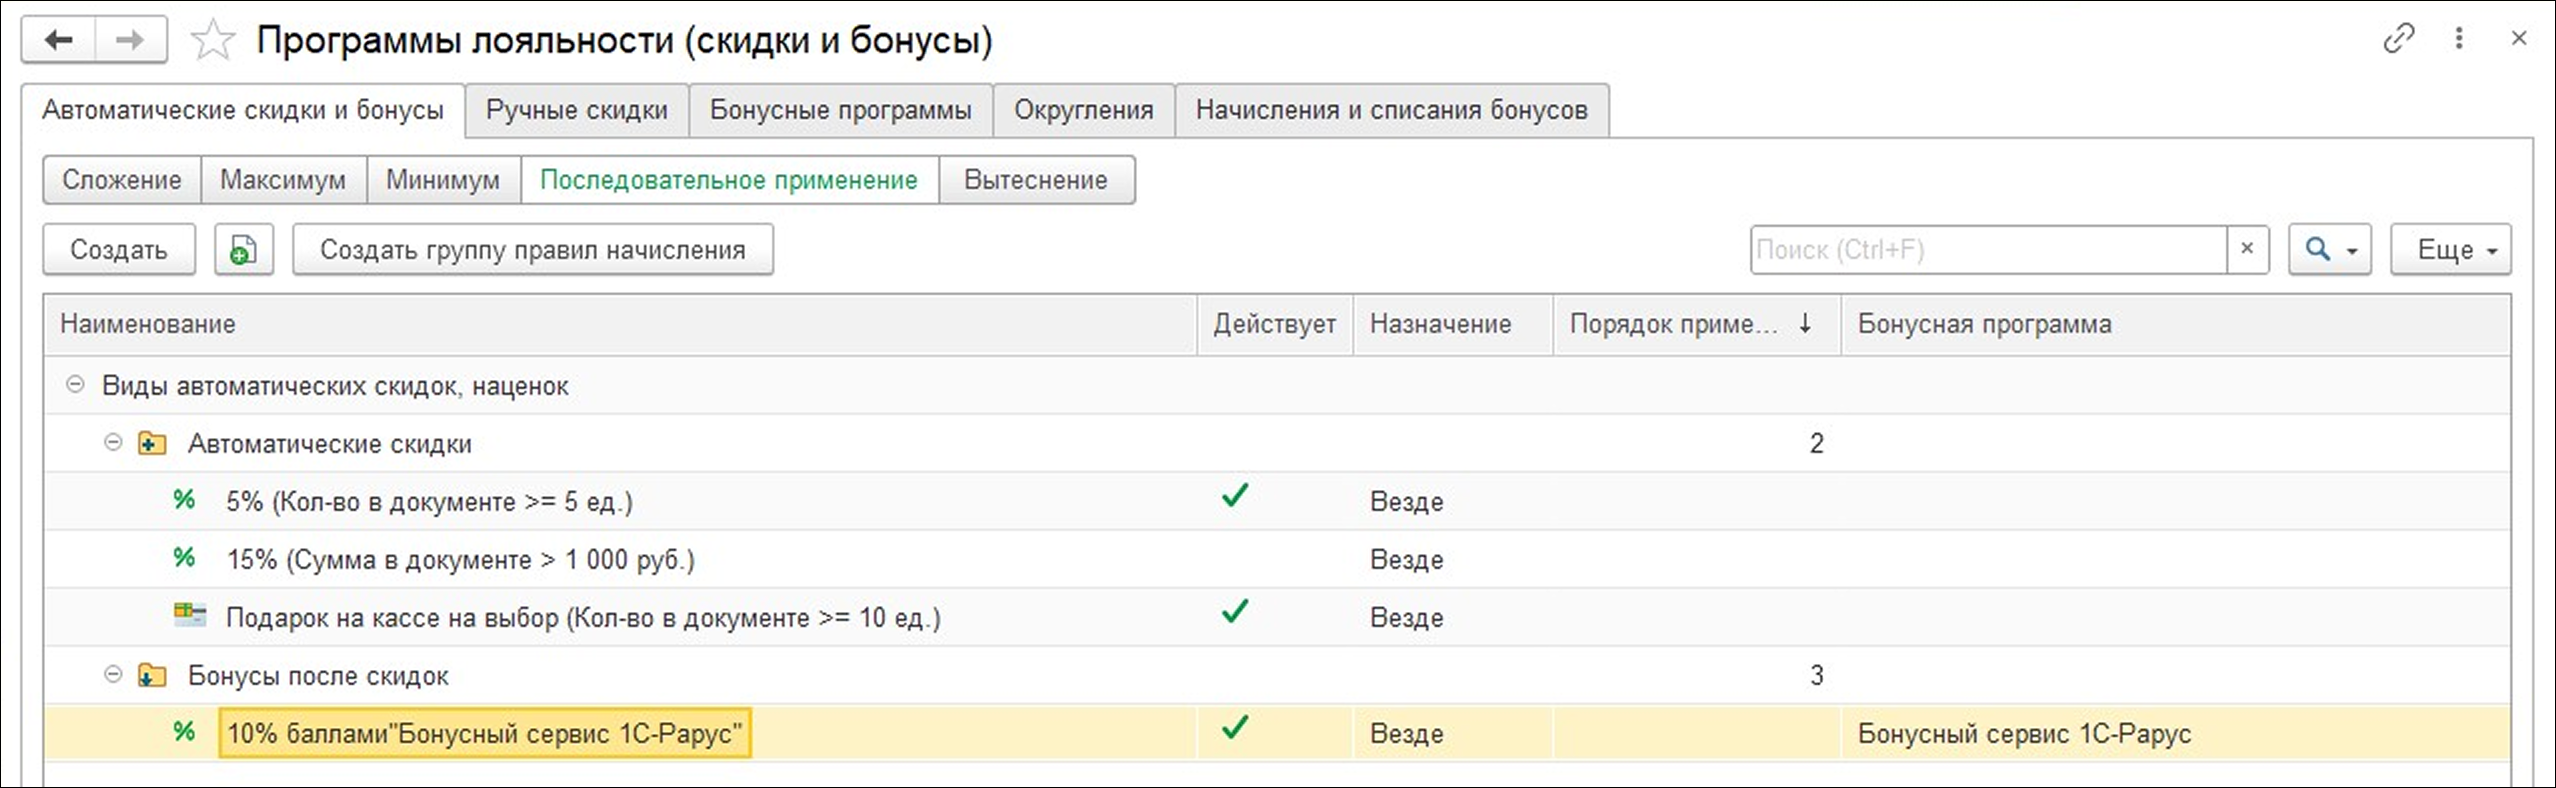
Task: Click into the Поиск (Ctrl+F) field
Action: [1987, 250]
